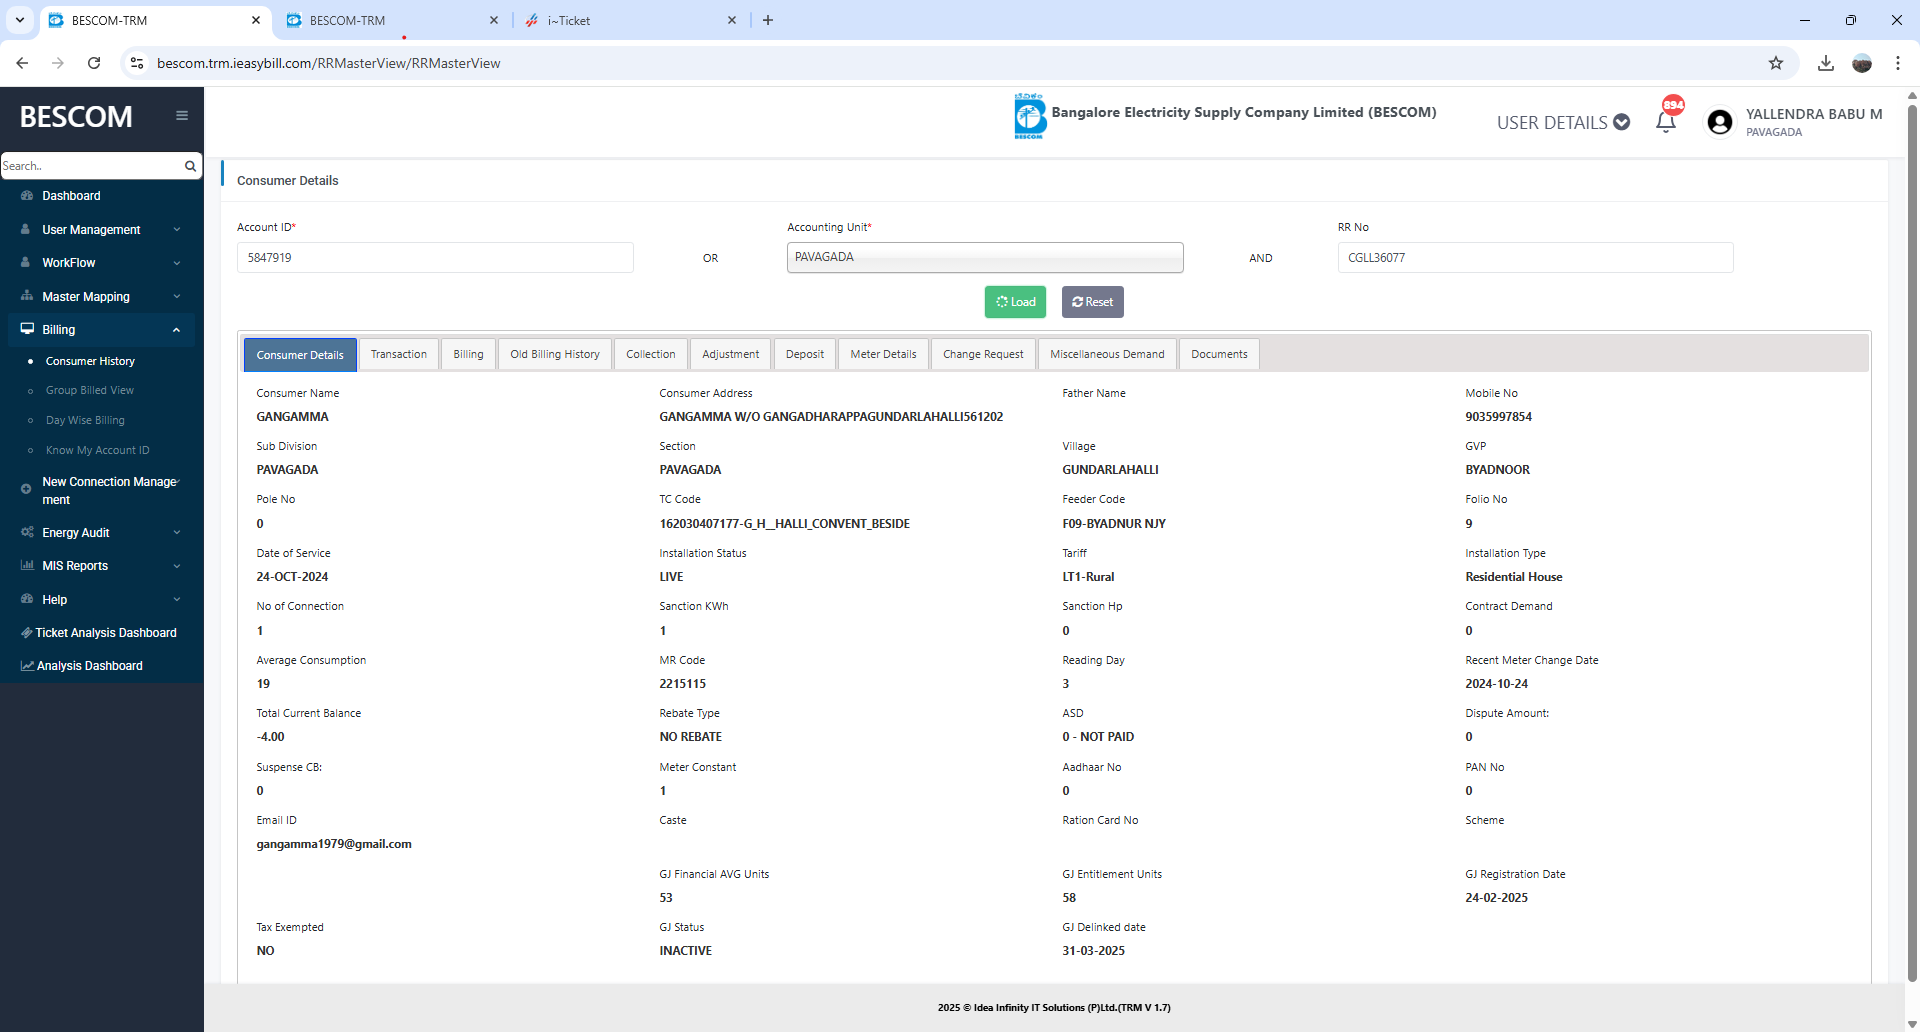Click the Chrome profile avatar icon
This screenshot has width=1920, height=1032.
click(x=1862, y=63)
